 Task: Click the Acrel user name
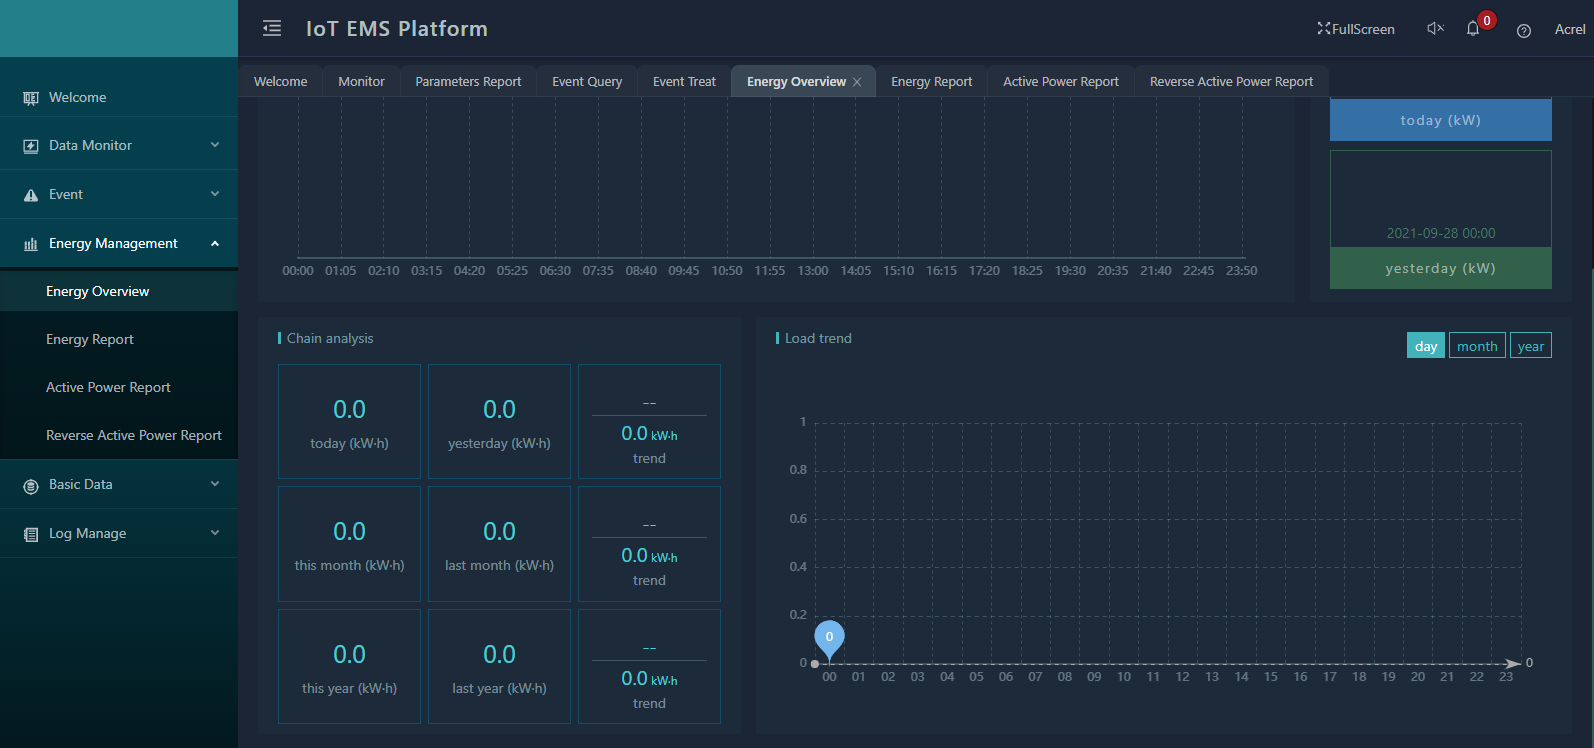1570,29
